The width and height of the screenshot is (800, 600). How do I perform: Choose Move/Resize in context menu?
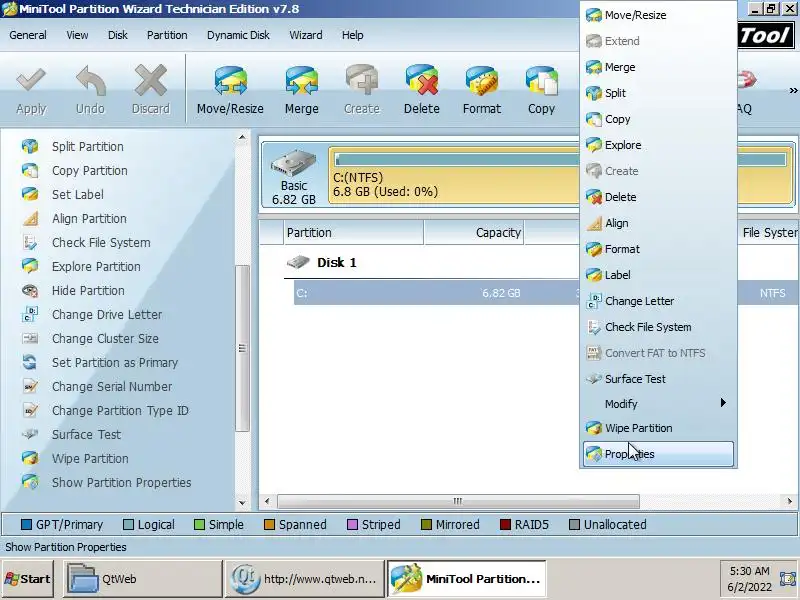(658, 15)
